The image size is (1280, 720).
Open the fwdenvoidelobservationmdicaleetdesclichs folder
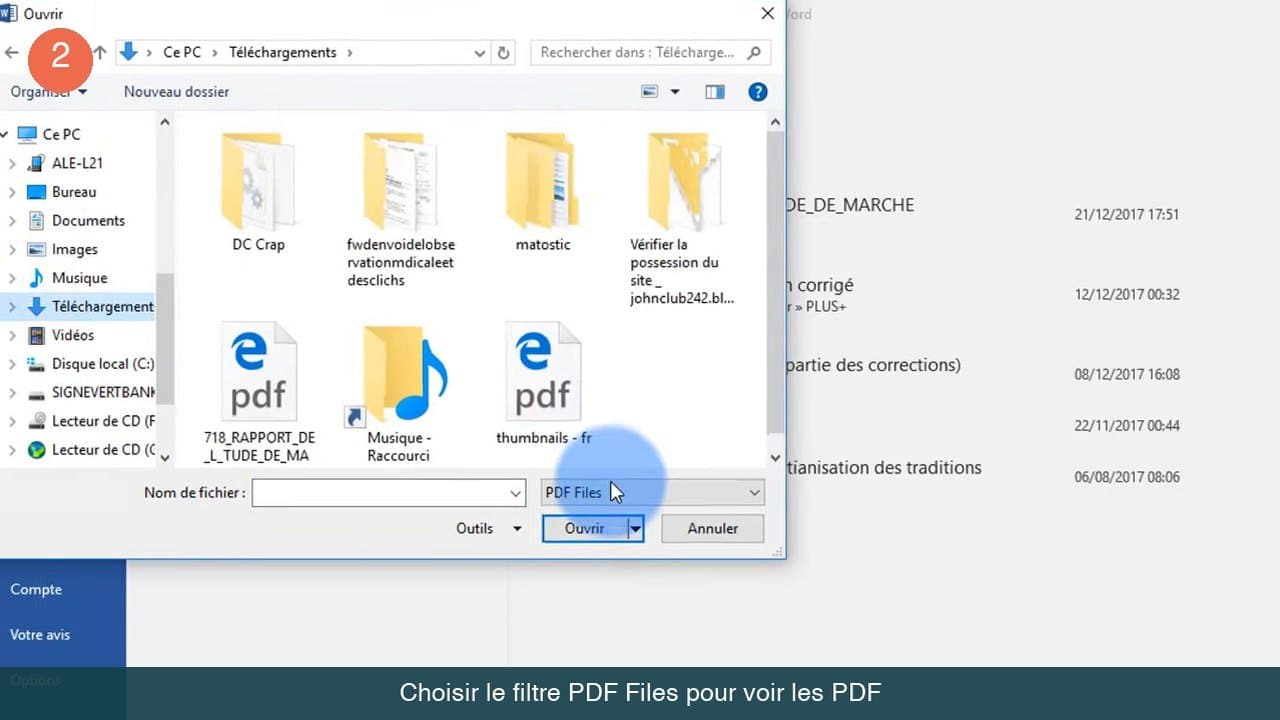point(400,208)
